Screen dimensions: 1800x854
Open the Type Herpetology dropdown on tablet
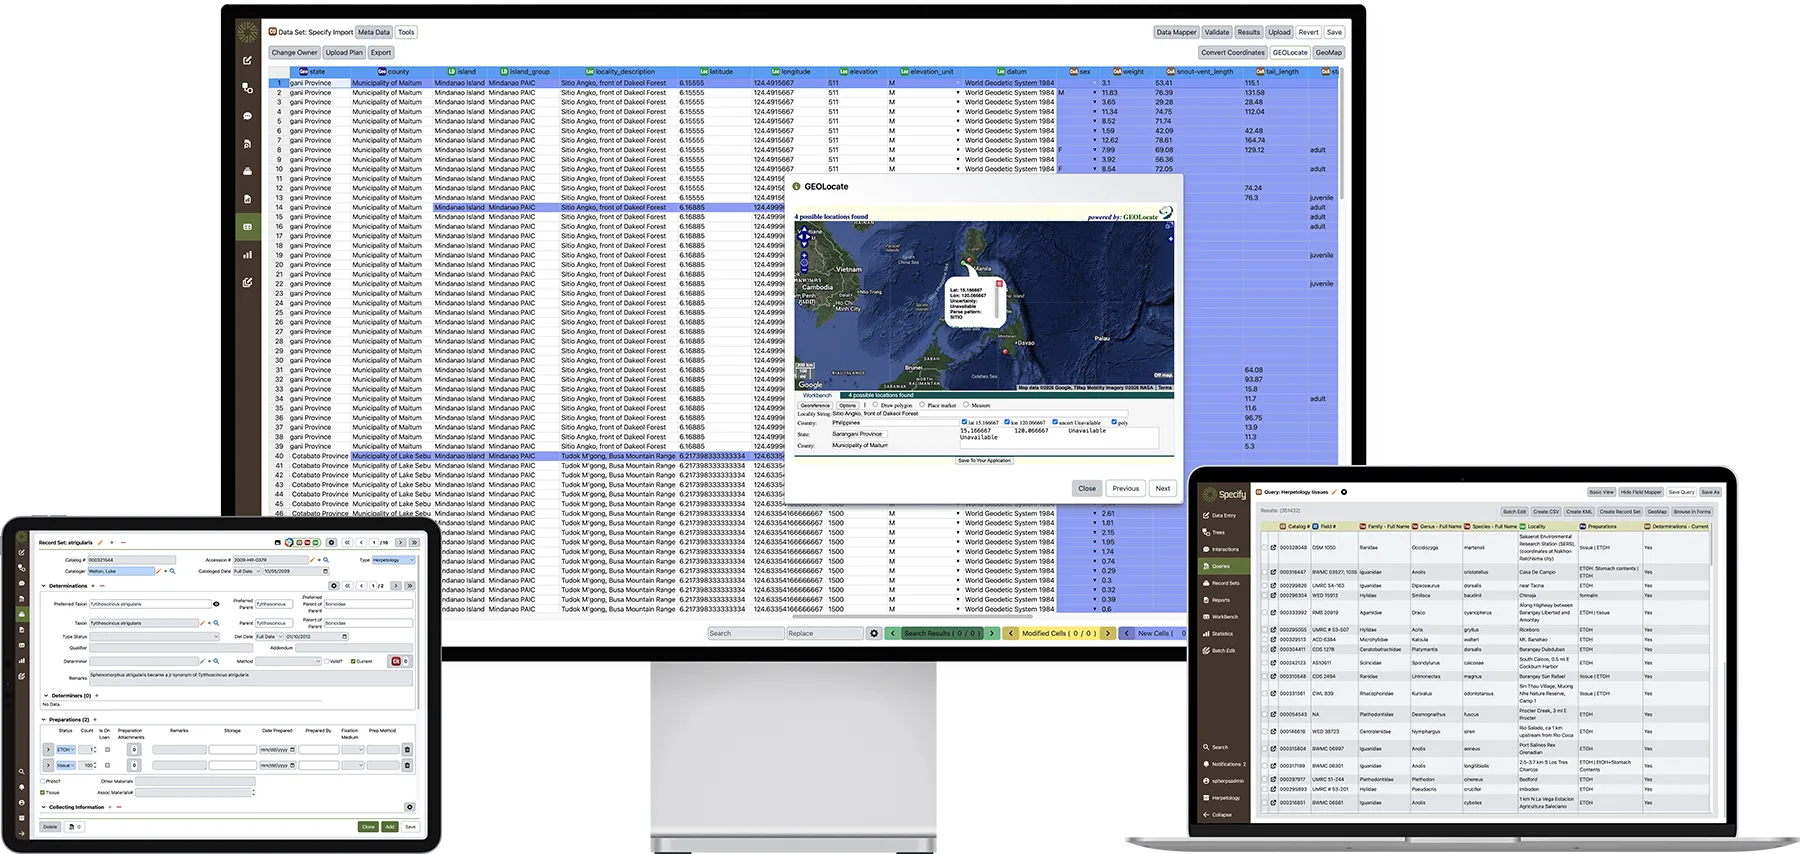[393, 560]
